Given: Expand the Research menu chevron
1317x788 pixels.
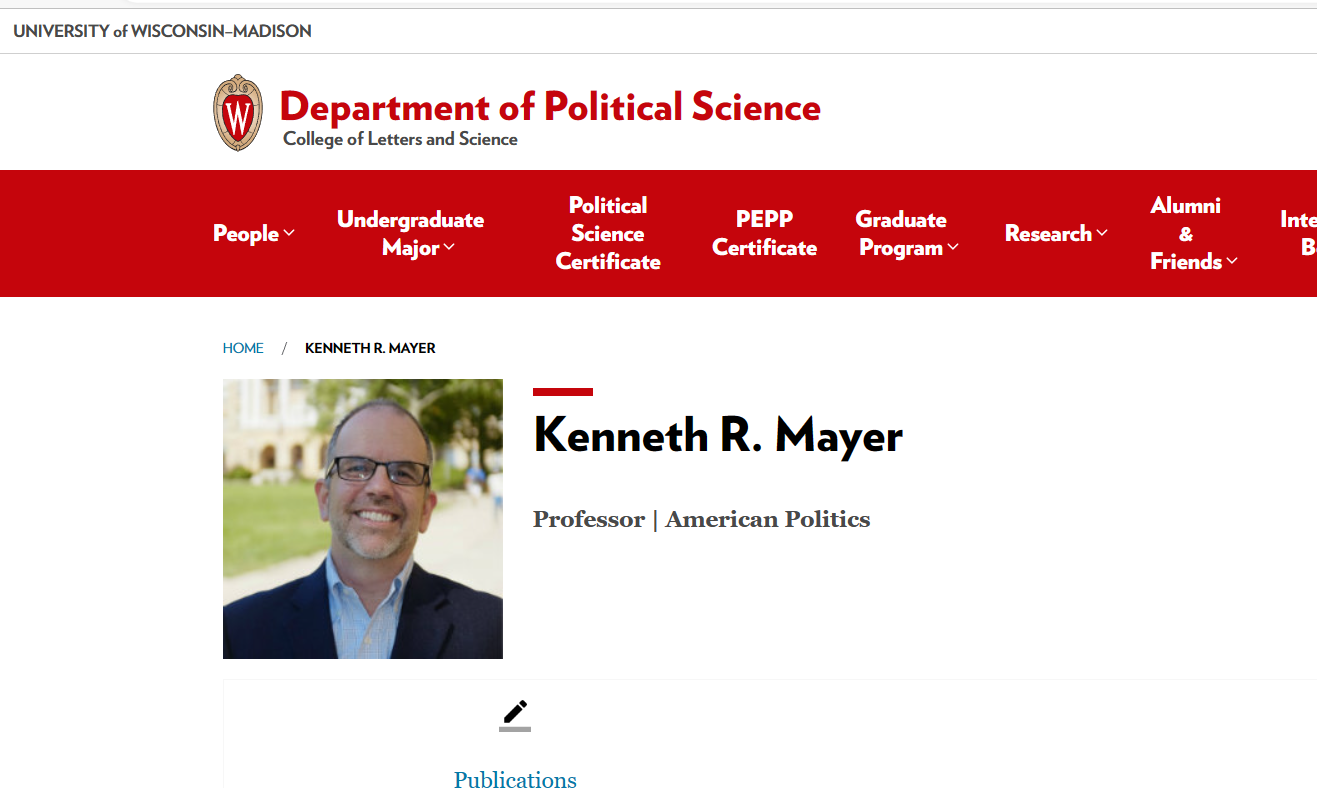Looking at the screenshot, I should [x=1102, y=233].
